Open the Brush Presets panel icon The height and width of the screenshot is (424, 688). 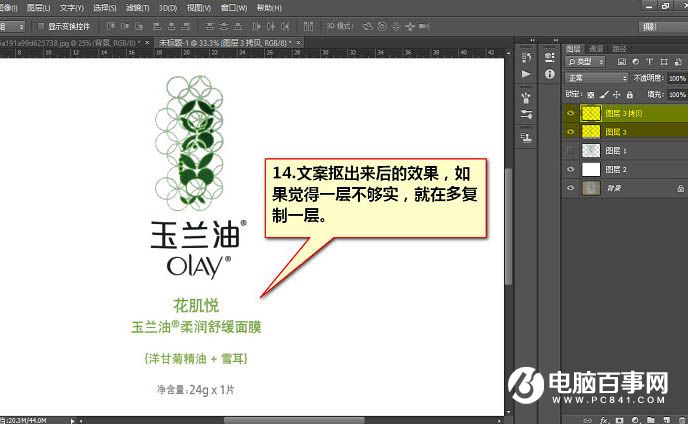coord(526,115)
